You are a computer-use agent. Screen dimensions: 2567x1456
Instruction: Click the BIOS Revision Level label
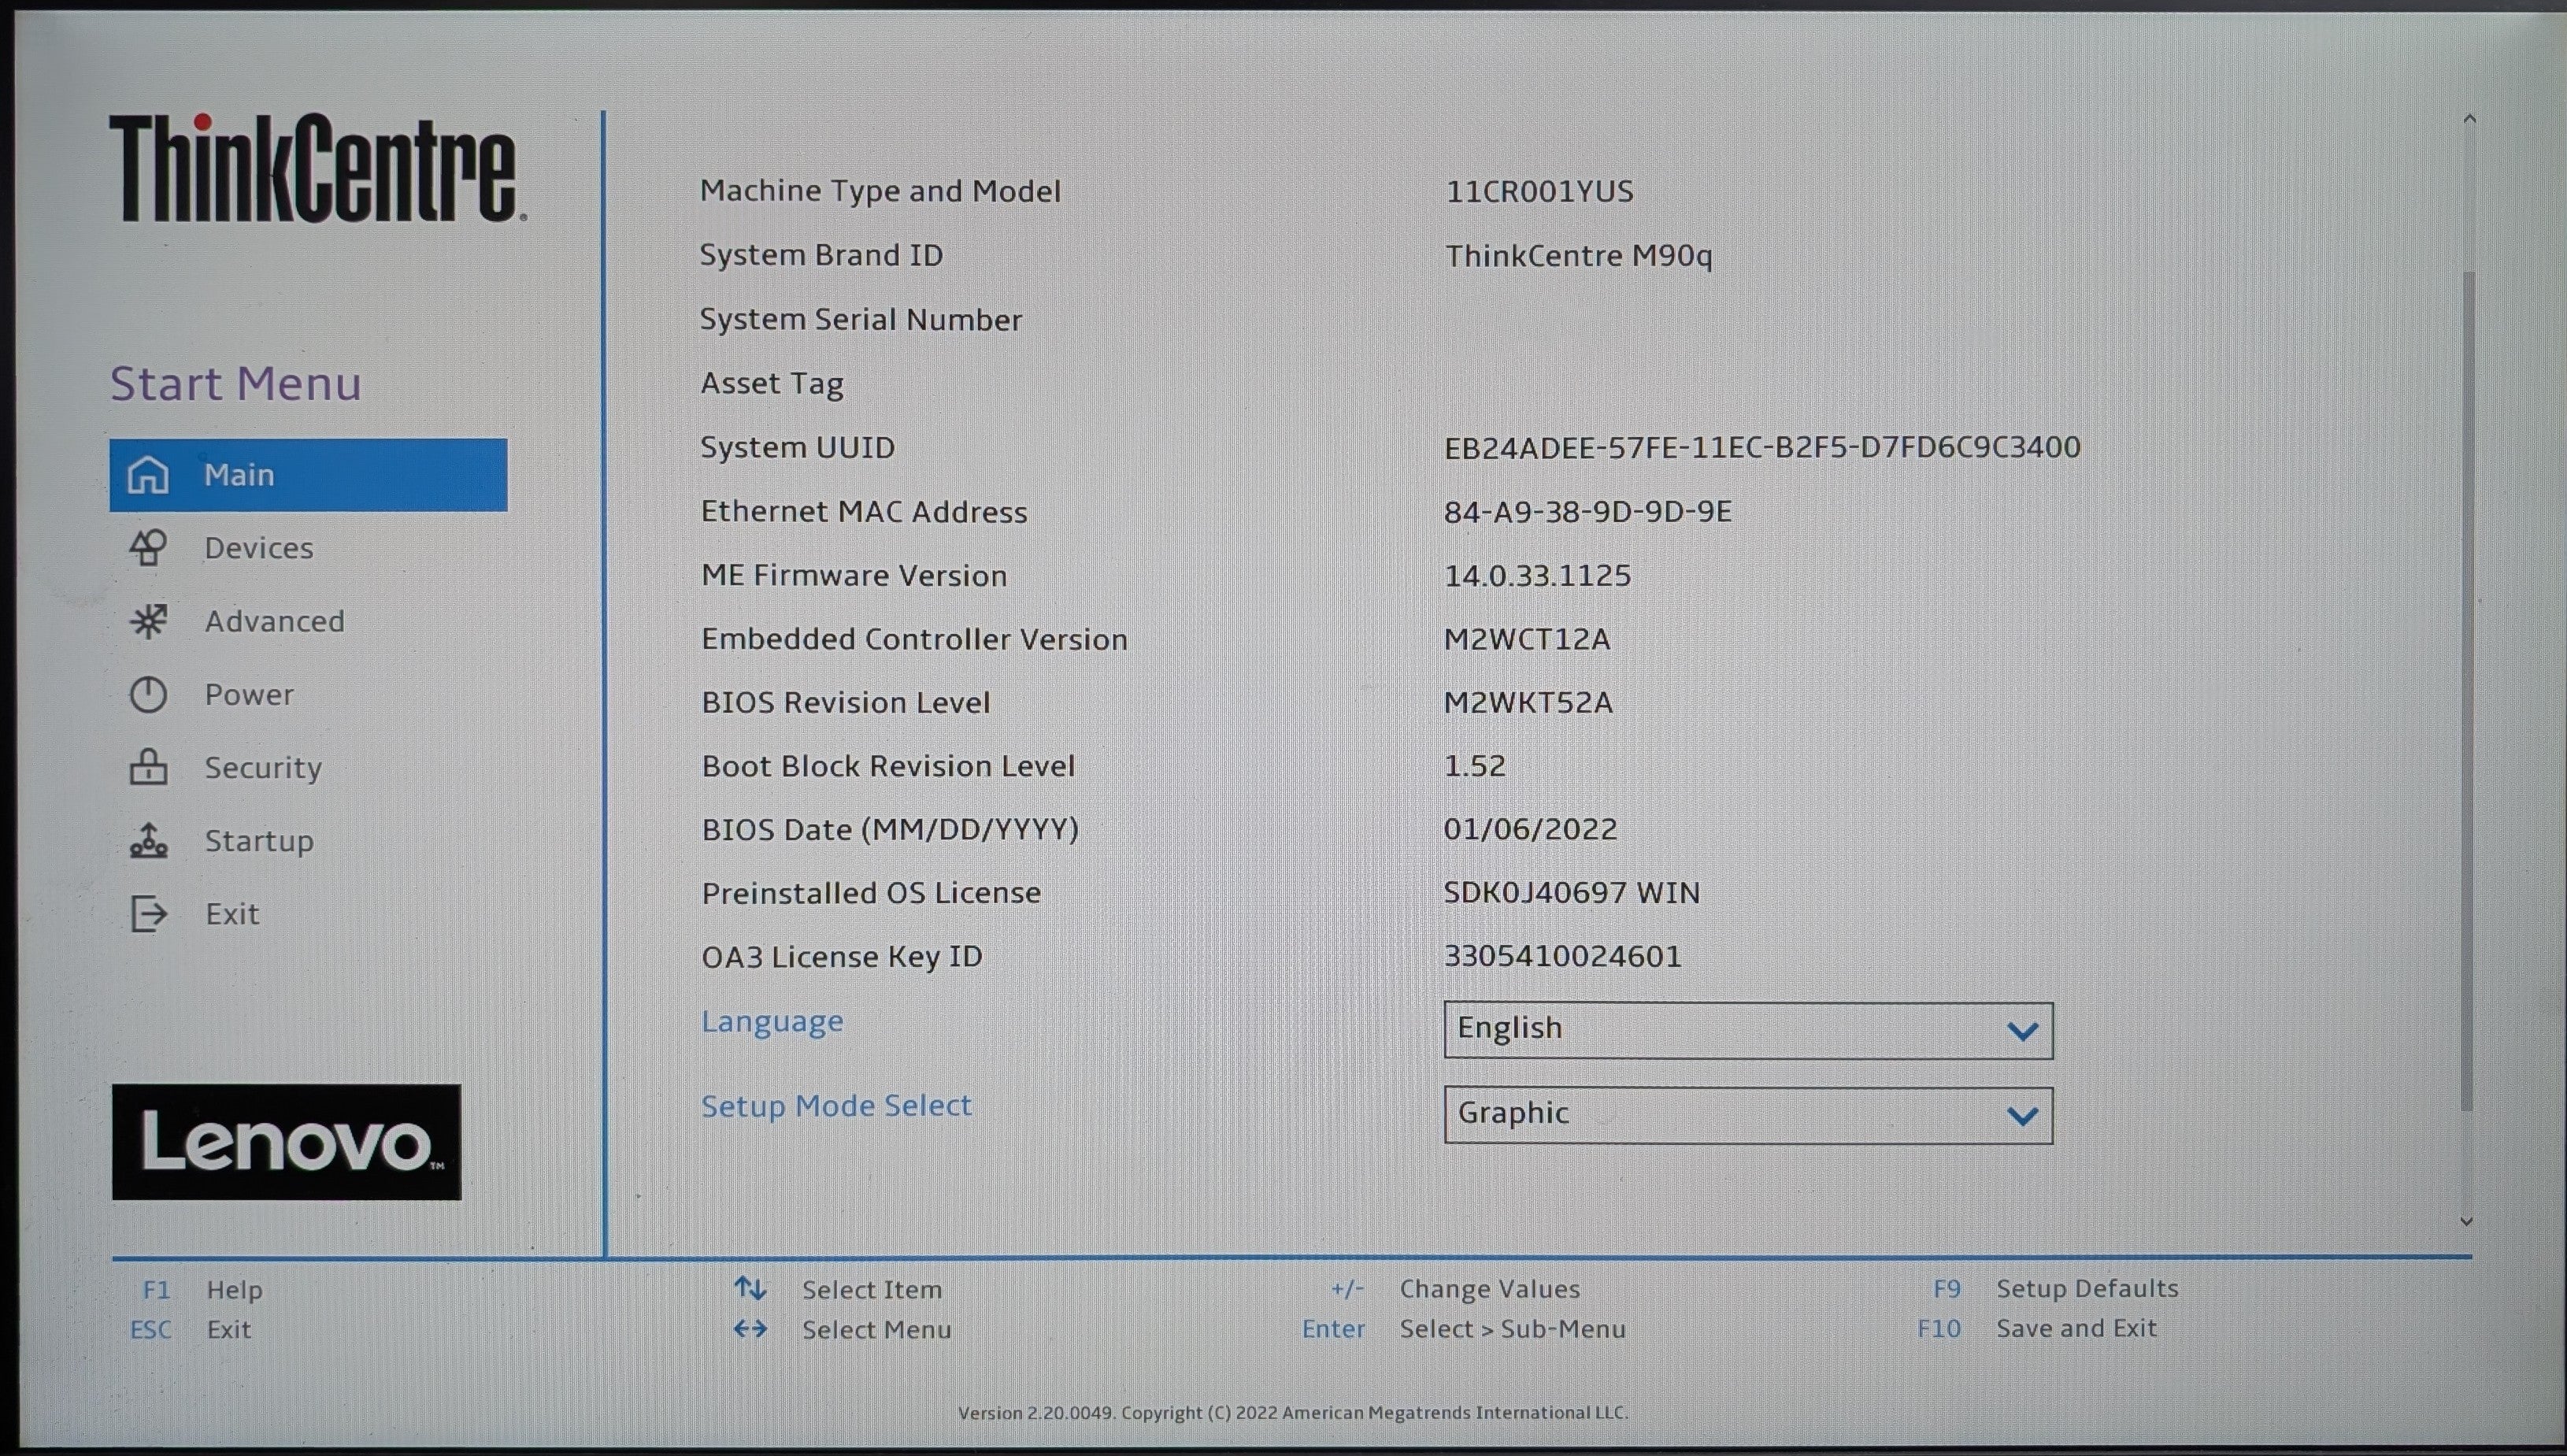(846, 703)
